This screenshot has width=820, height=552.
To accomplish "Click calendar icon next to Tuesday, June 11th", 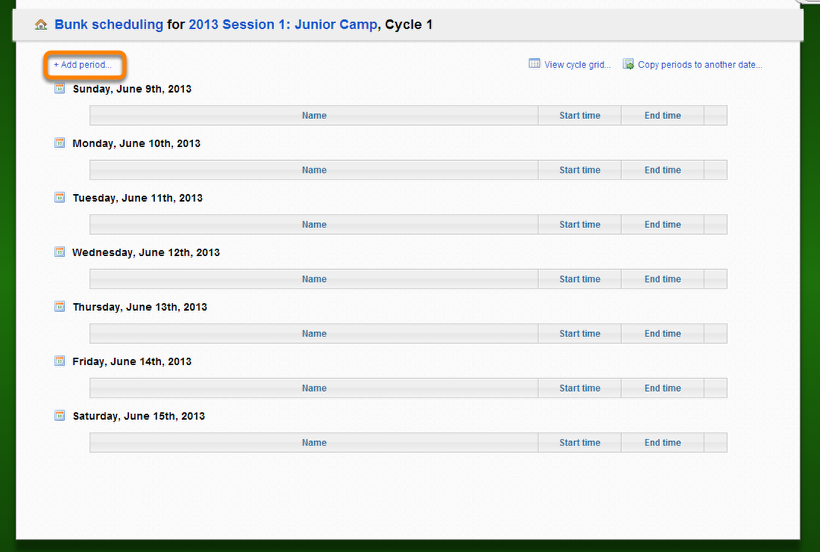I will coord(60,198).
